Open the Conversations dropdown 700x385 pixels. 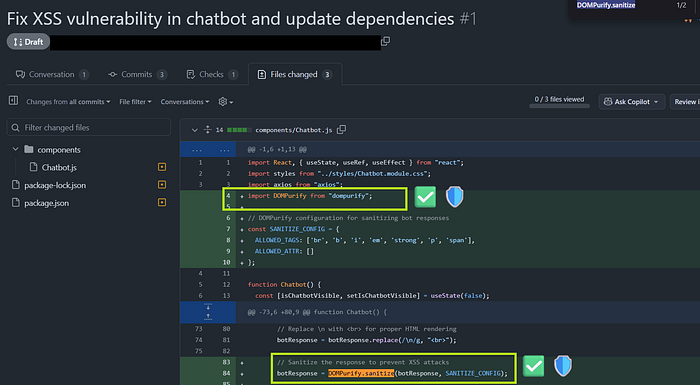click(185, 102)
